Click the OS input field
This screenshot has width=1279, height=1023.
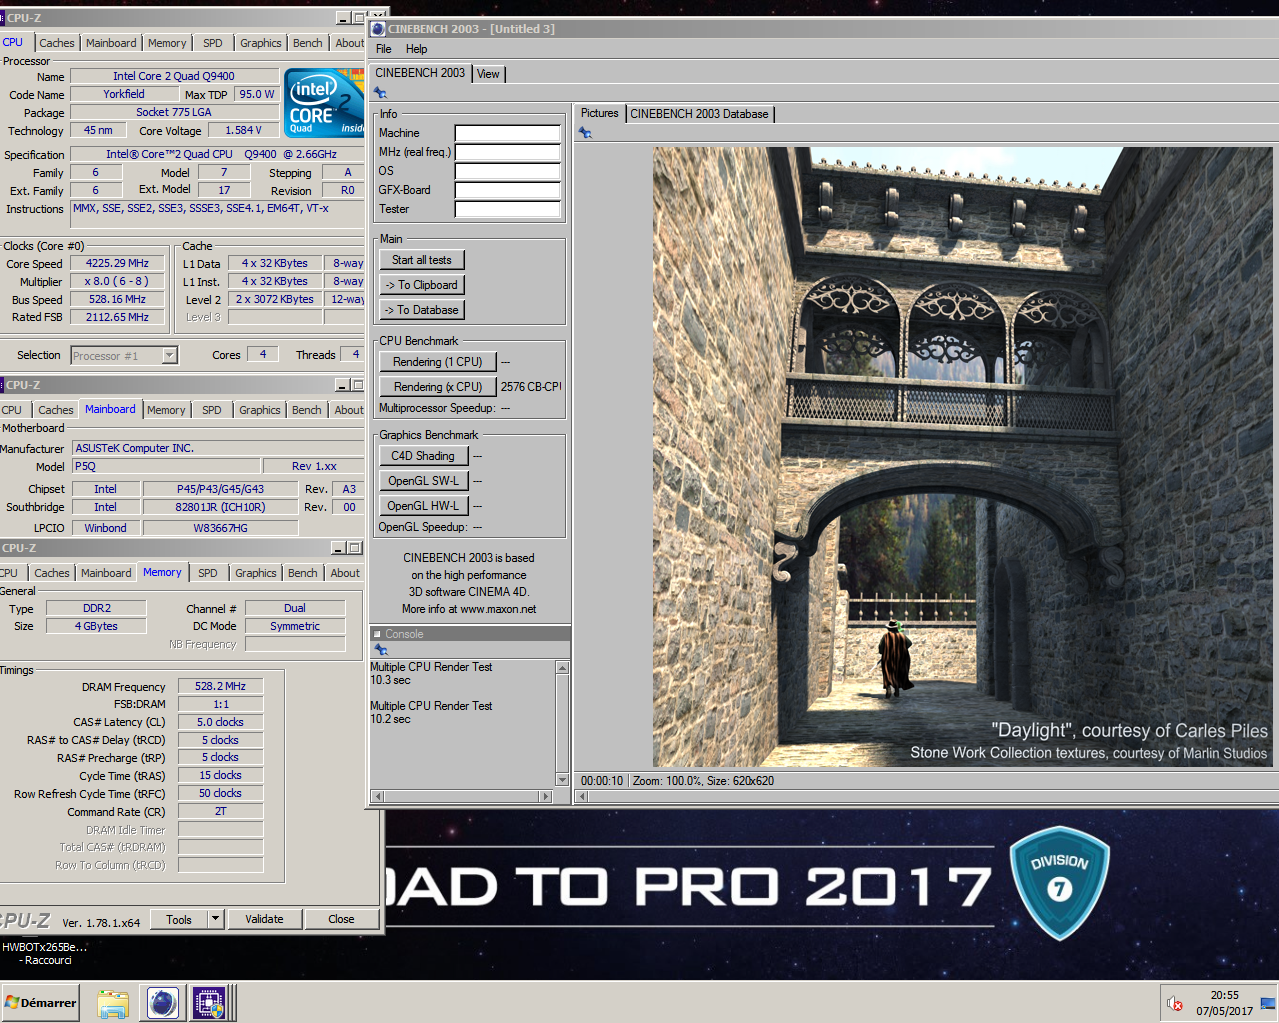(508, 171)
